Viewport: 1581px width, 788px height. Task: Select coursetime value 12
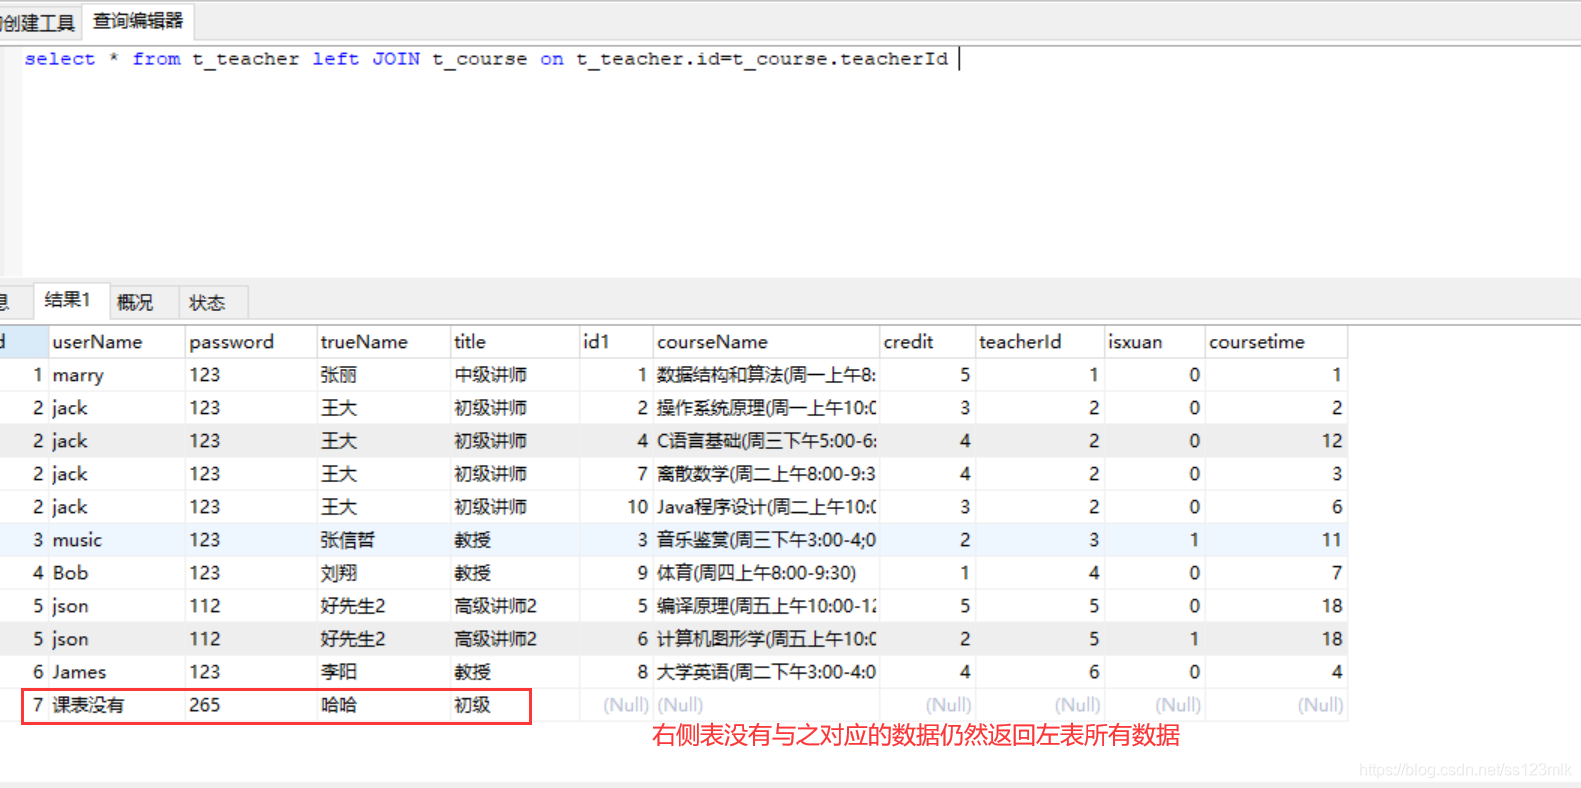point(1276,441)
